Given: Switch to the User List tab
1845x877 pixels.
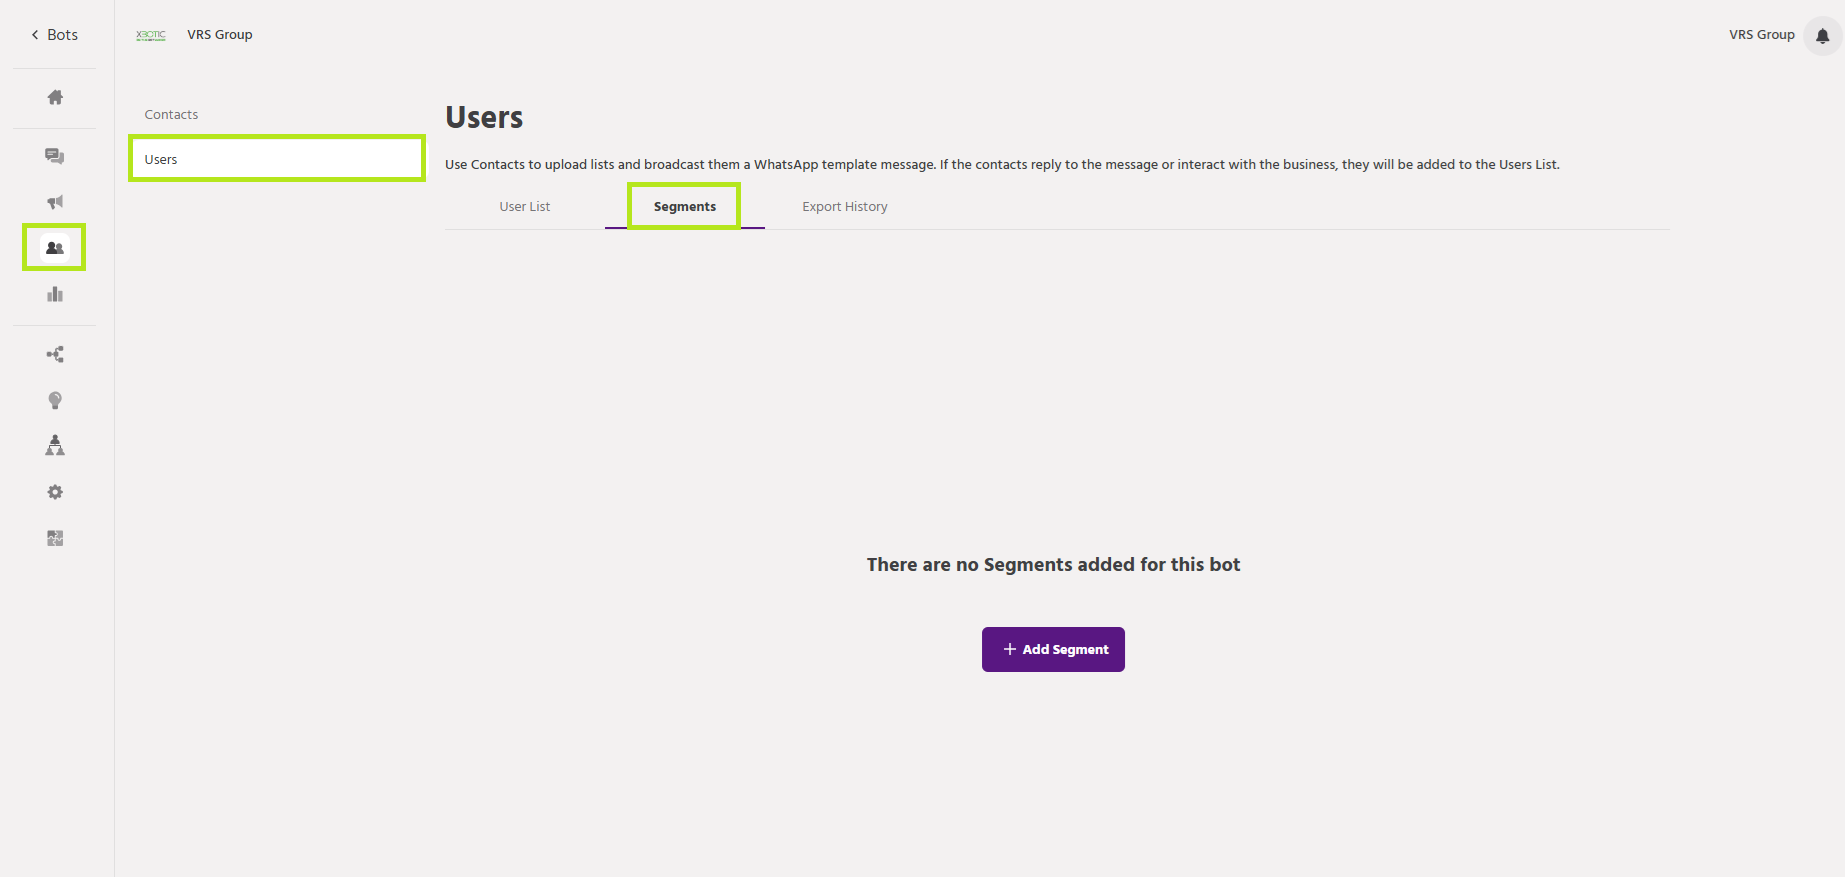Looking at the screenshot, I should pyautogui.click(x=525, y=207).
